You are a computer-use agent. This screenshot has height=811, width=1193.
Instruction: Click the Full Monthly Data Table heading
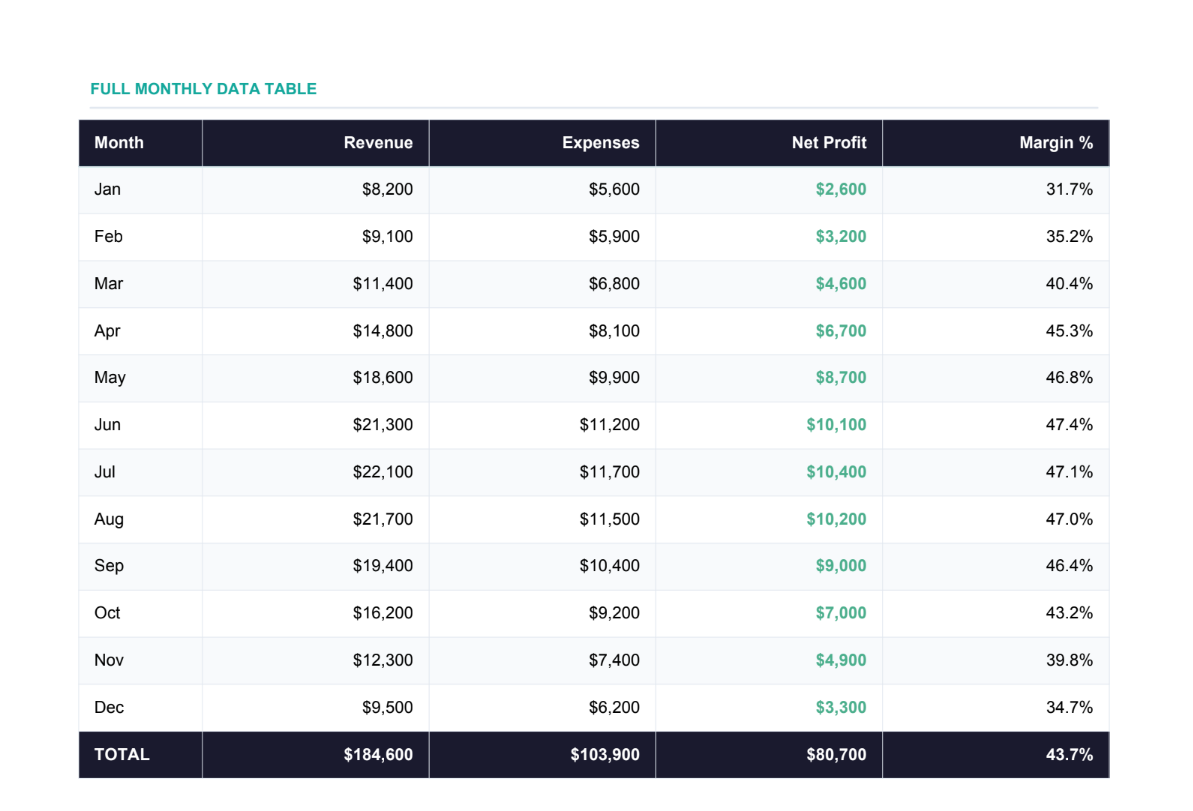tap(203, 89)
